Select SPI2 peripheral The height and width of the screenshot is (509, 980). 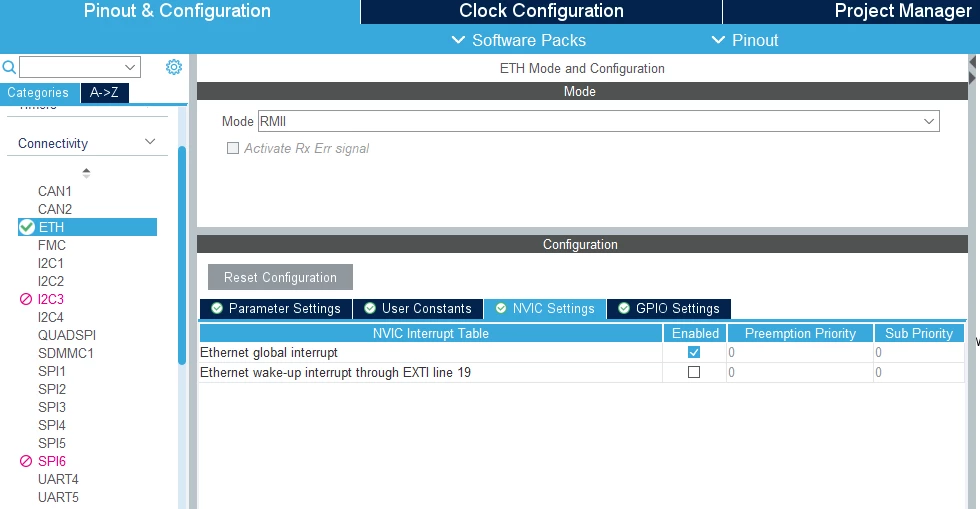pos(52,390)
